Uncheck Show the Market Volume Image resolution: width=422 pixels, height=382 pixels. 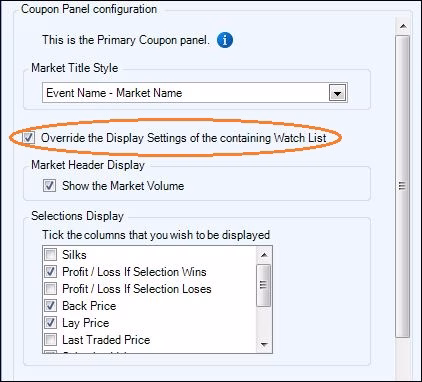coord(49,185)
